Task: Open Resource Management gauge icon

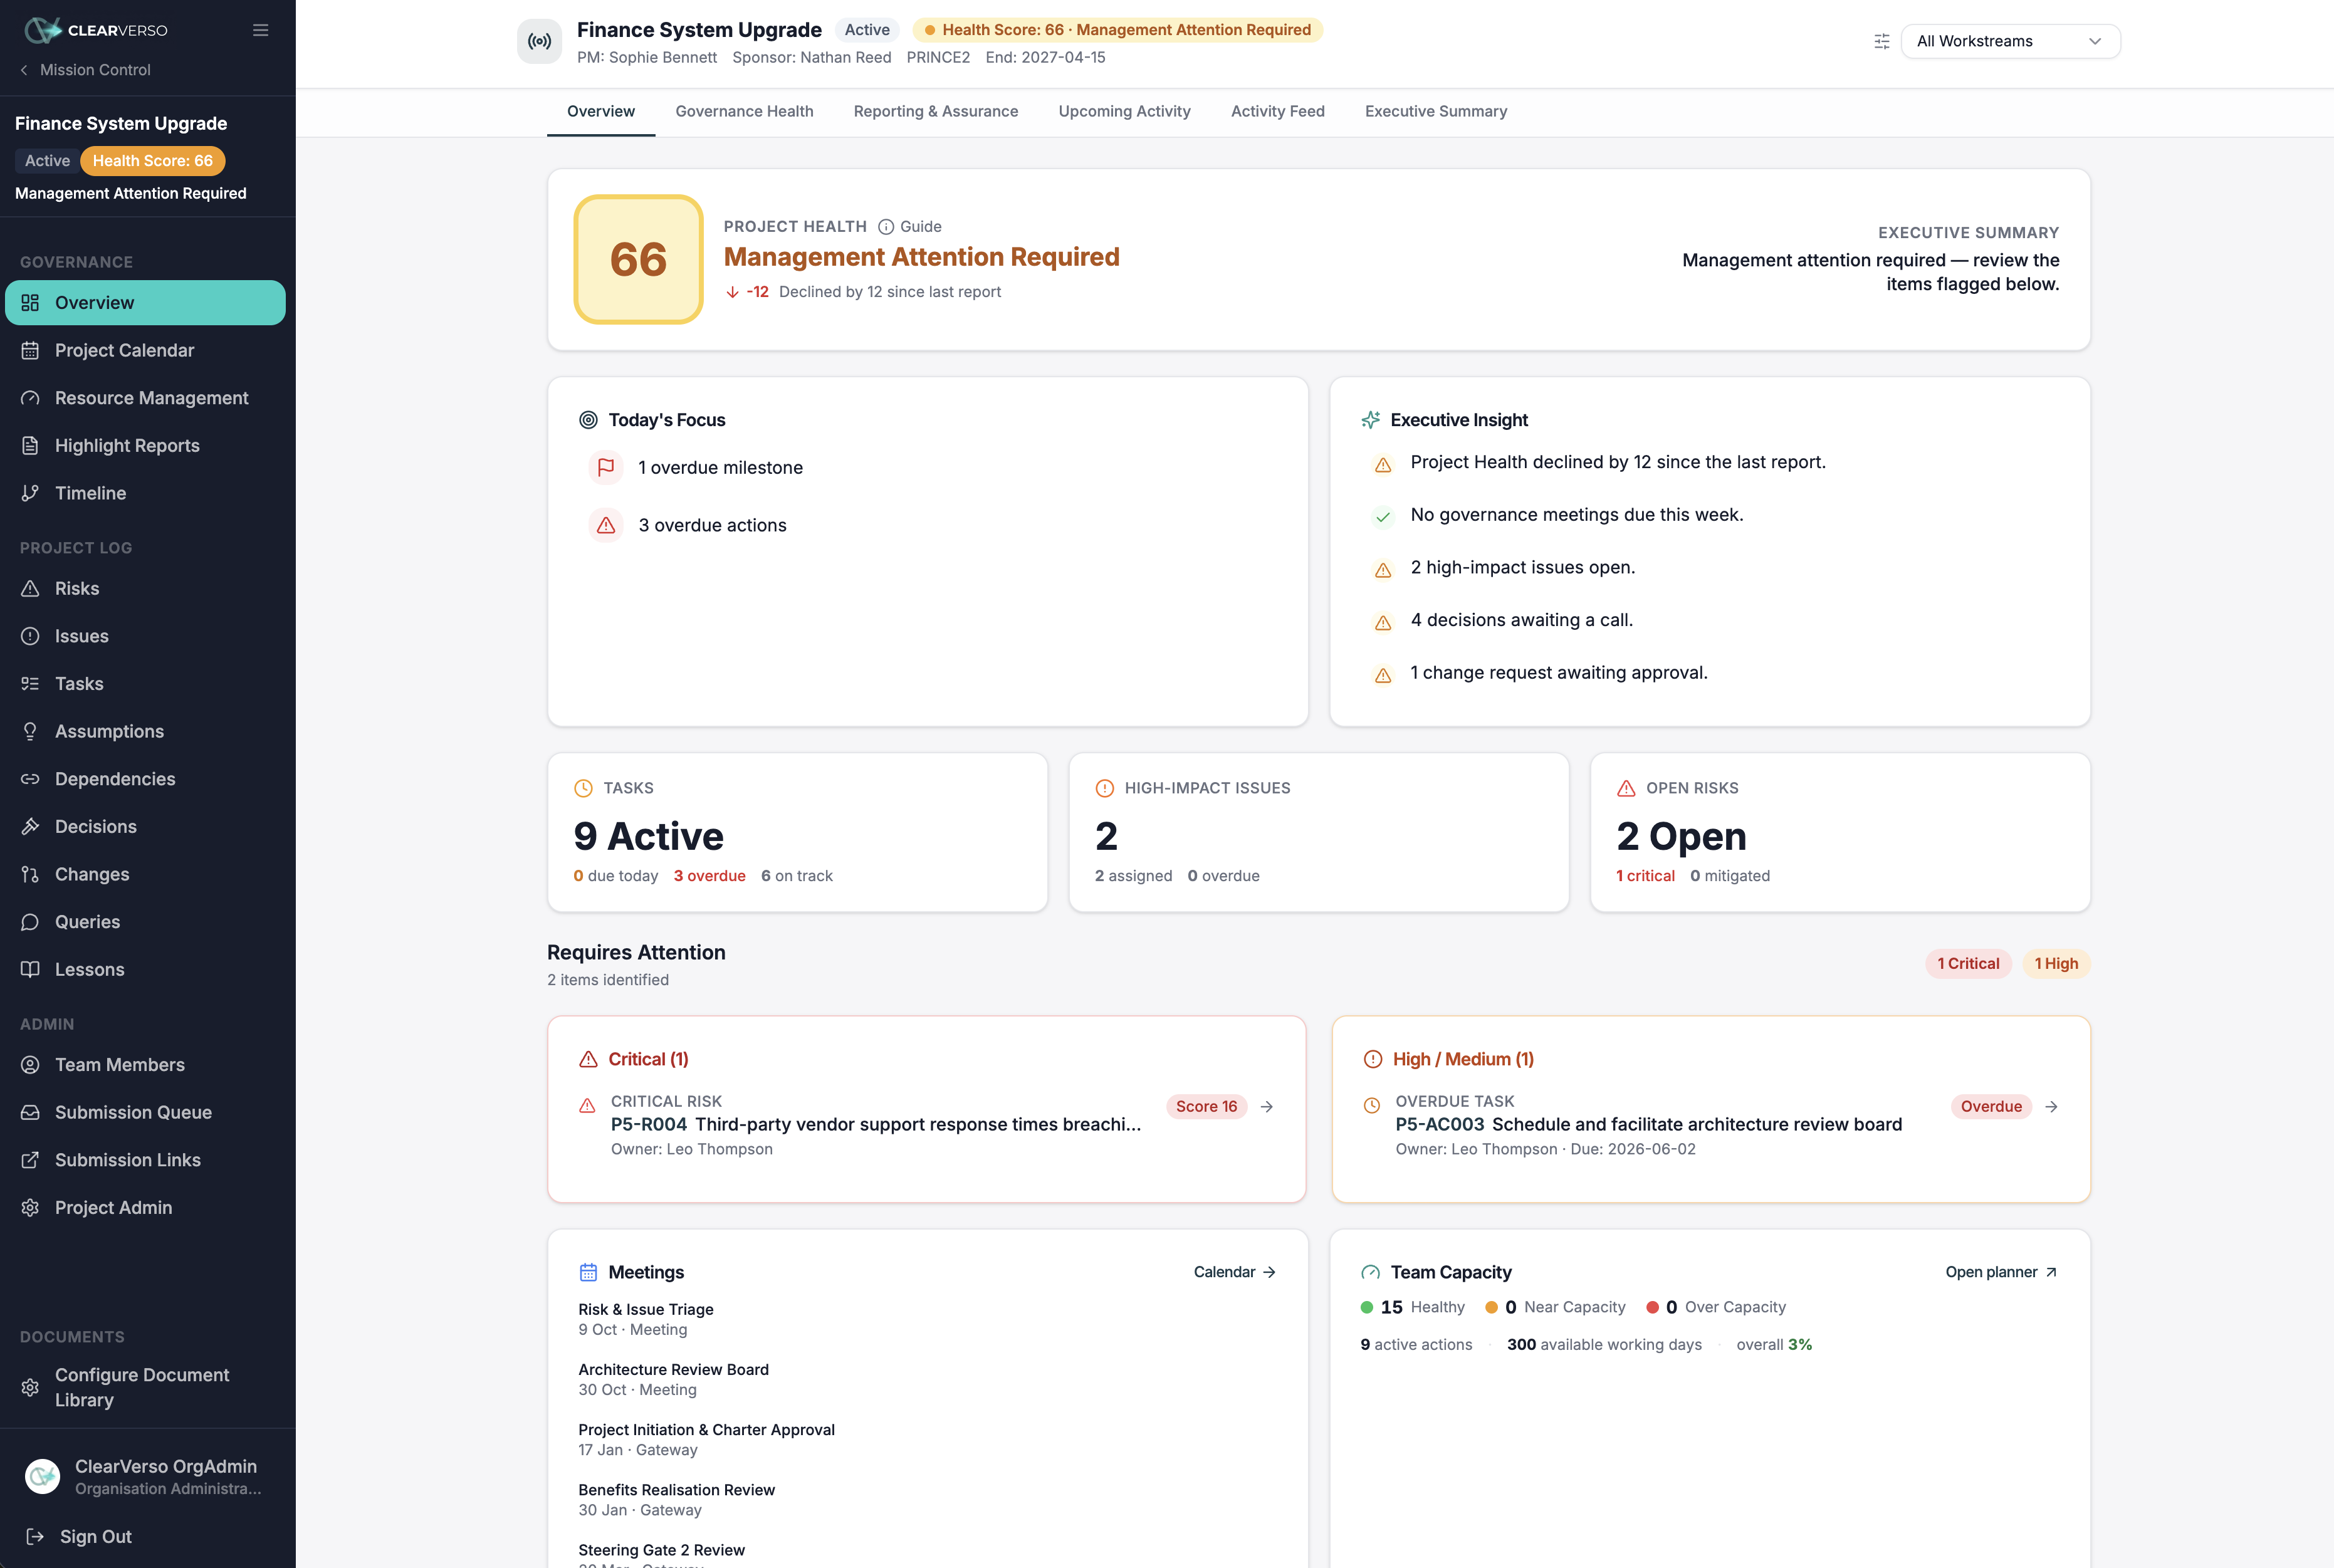Action: (x=30, y=398)
